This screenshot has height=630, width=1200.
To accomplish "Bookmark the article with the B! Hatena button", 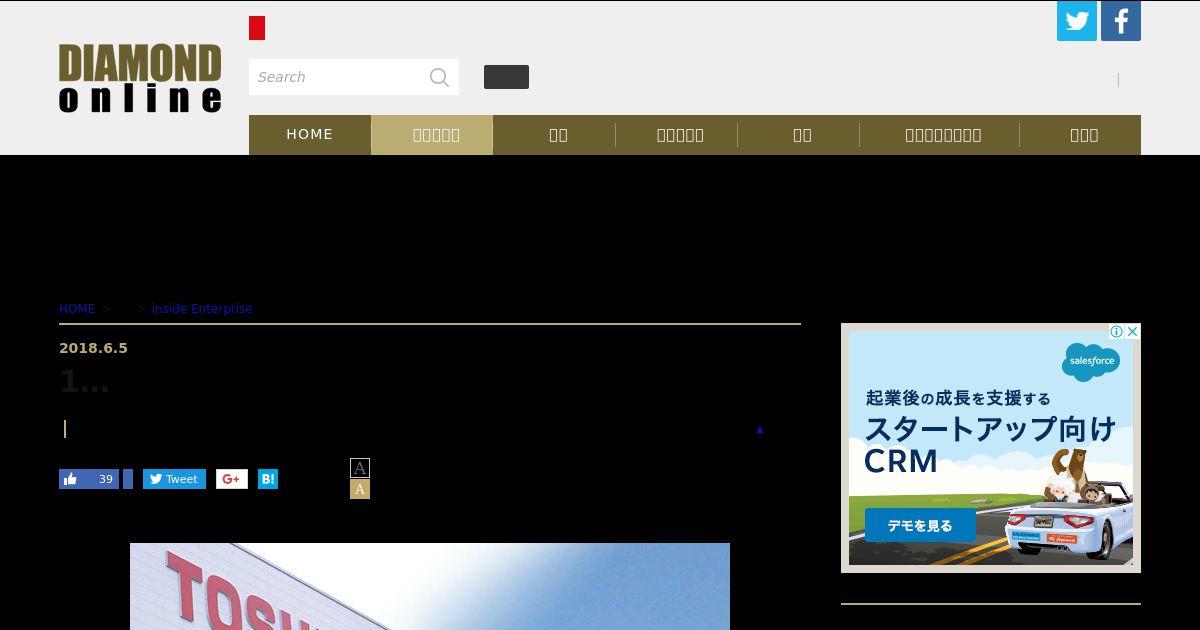I will pyautogui.click(x=268, y=479).
